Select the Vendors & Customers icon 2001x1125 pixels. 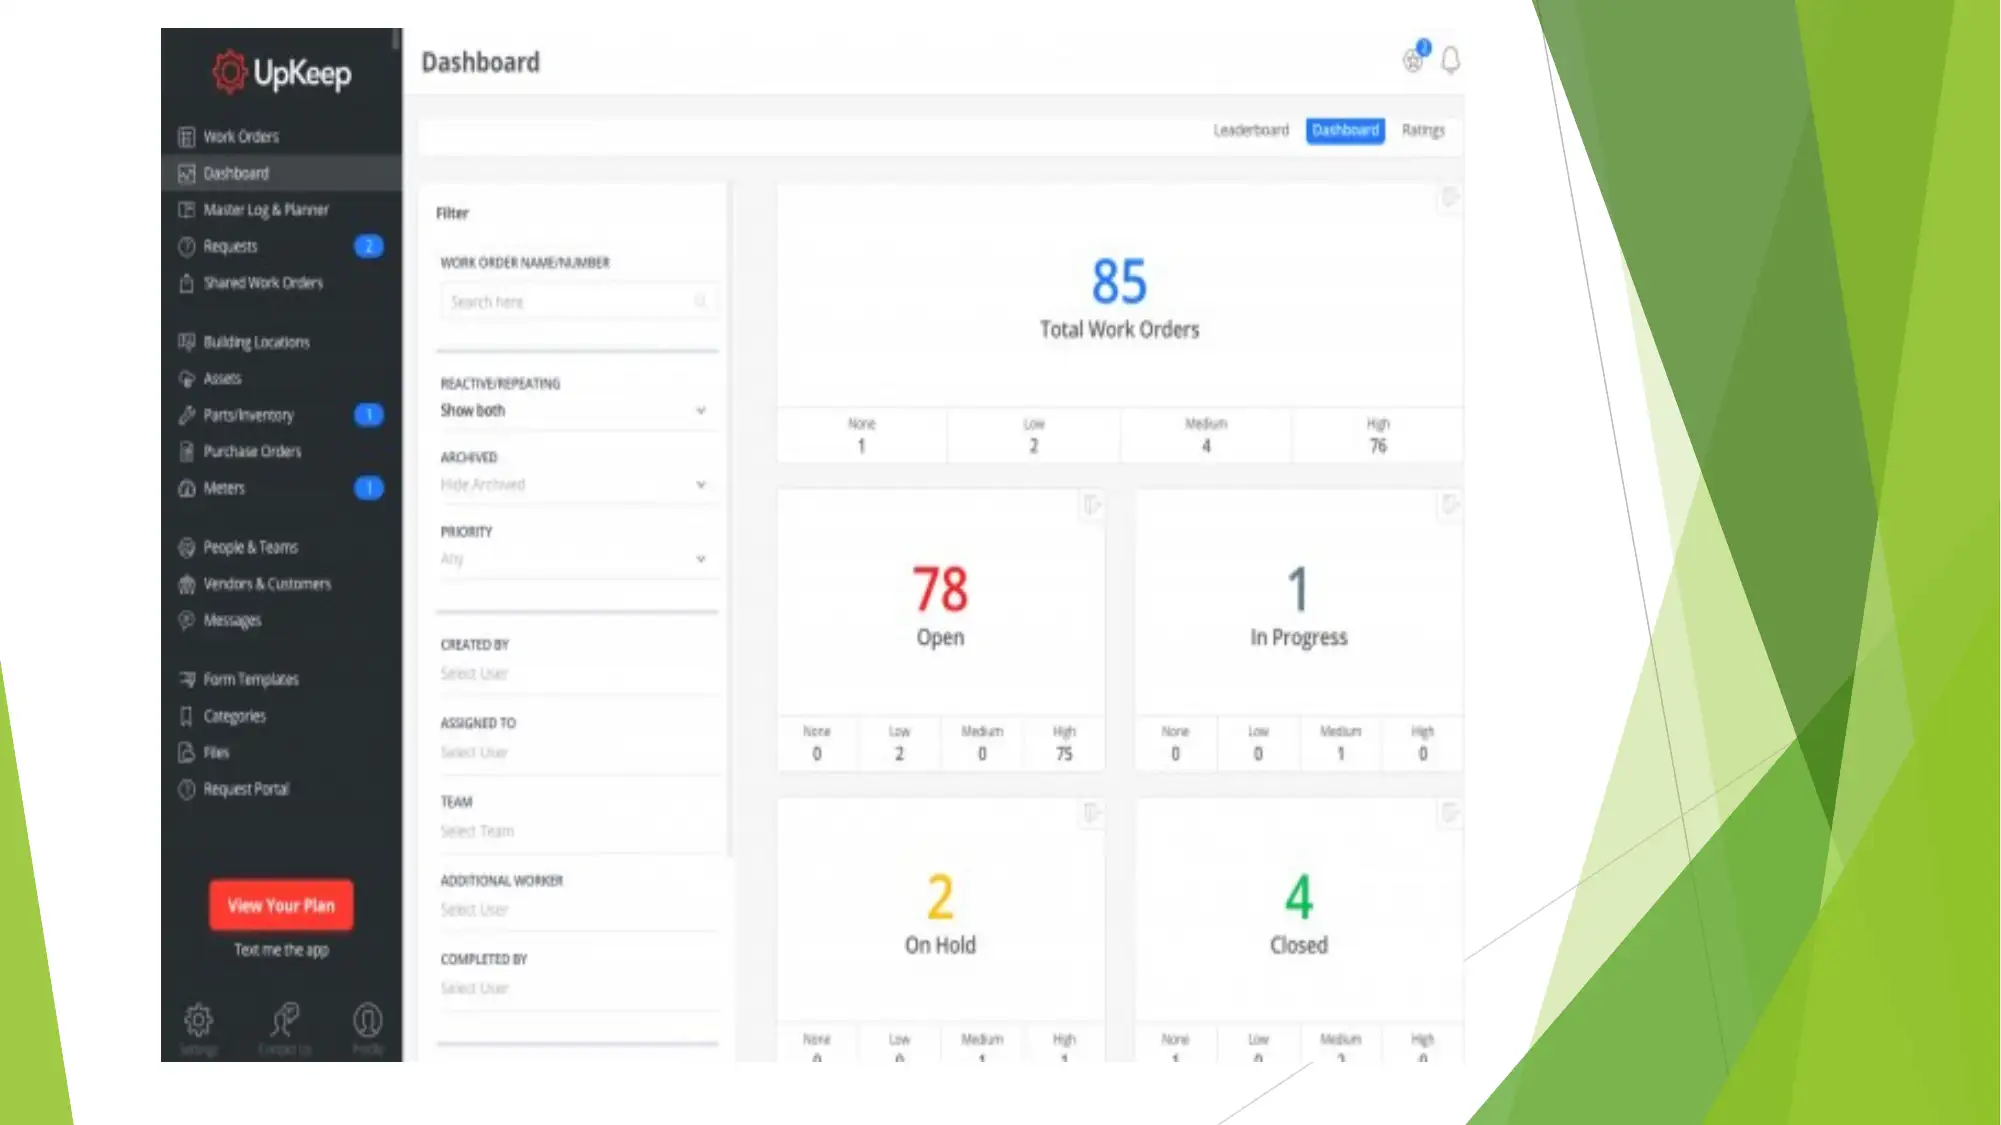186,584
